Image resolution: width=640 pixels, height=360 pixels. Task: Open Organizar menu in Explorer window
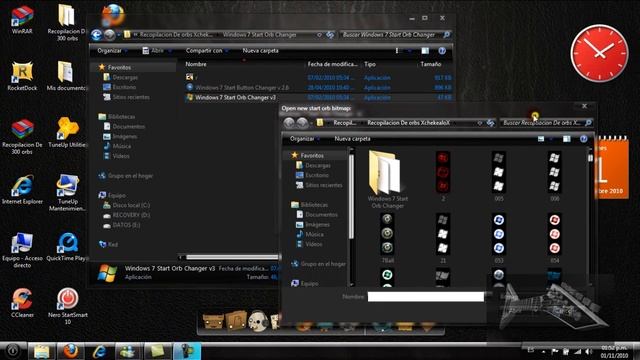point(112,51)
